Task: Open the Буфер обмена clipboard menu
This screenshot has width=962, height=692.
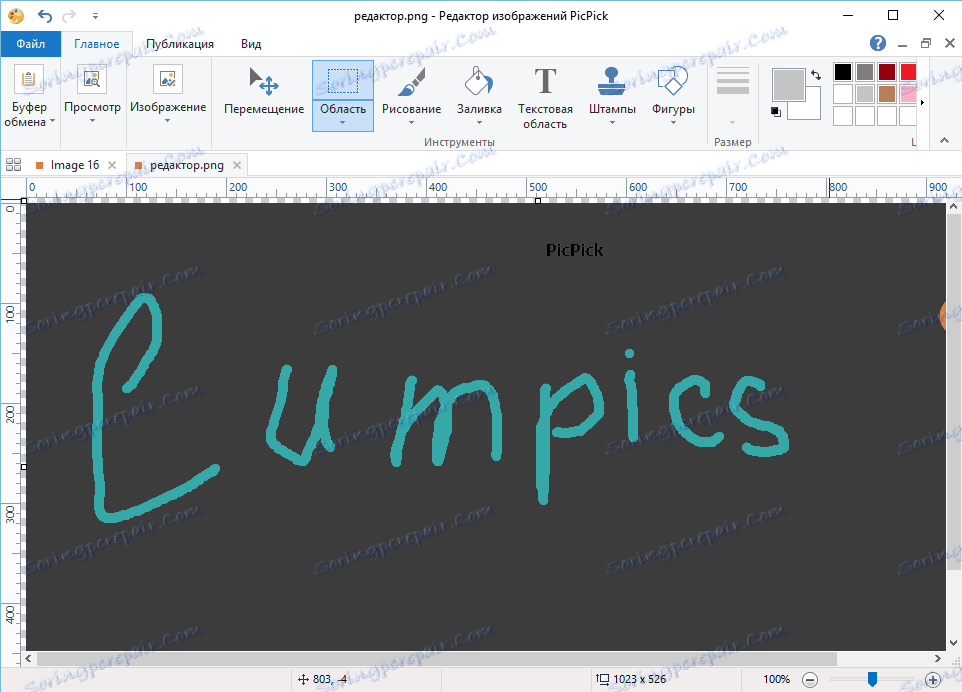Action: (29, 95)
